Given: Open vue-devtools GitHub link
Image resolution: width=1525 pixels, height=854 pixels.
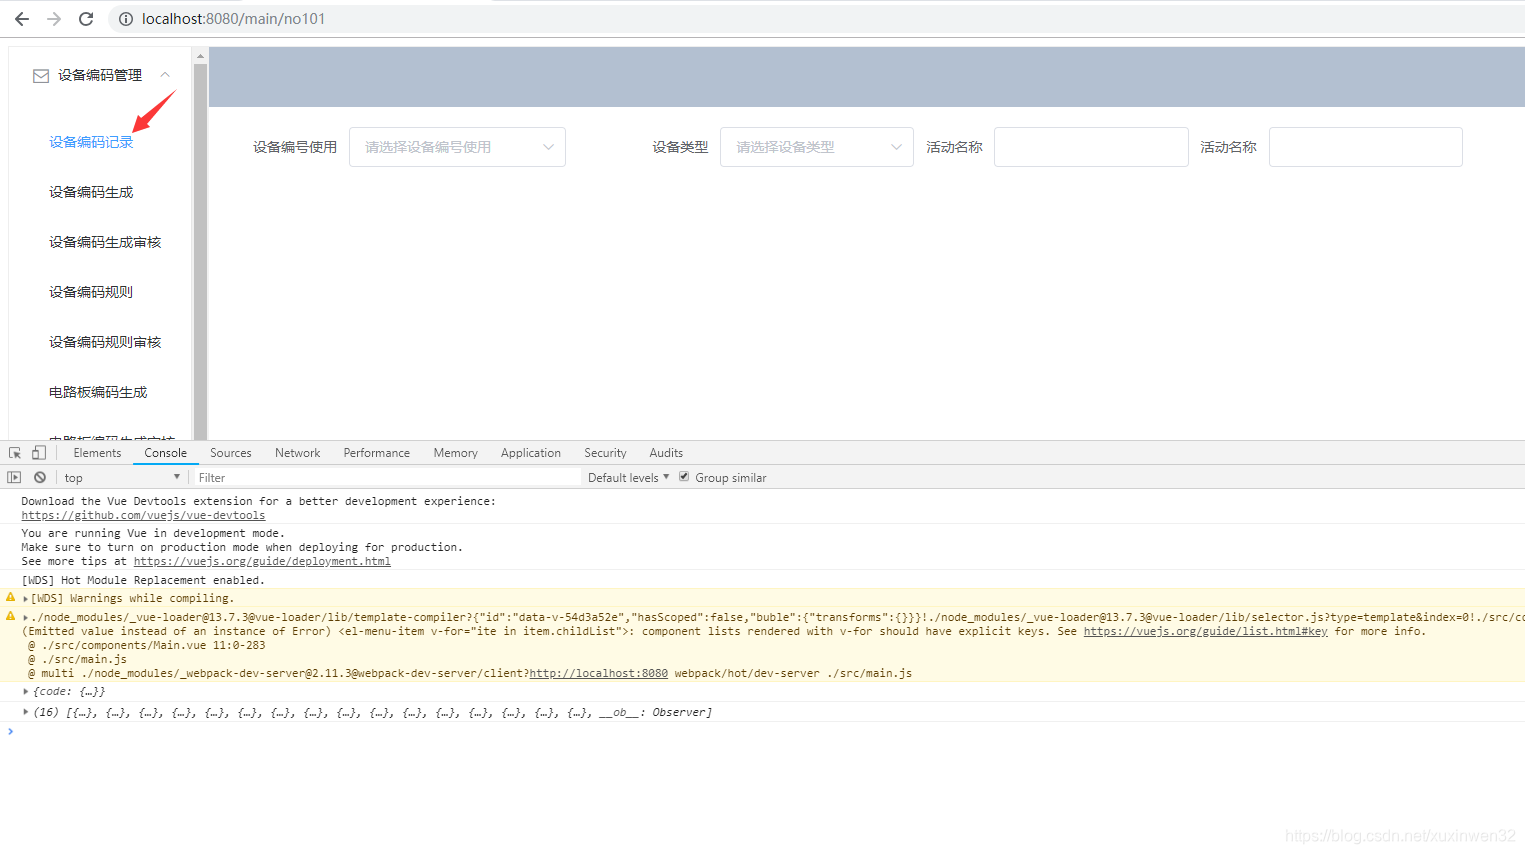Looking at the screenshot, I should 143,516.
